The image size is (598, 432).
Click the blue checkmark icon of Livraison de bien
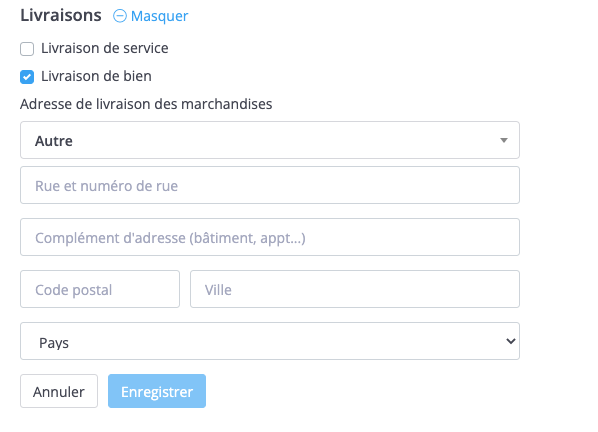pyautogui.click(x=27, y=77)
